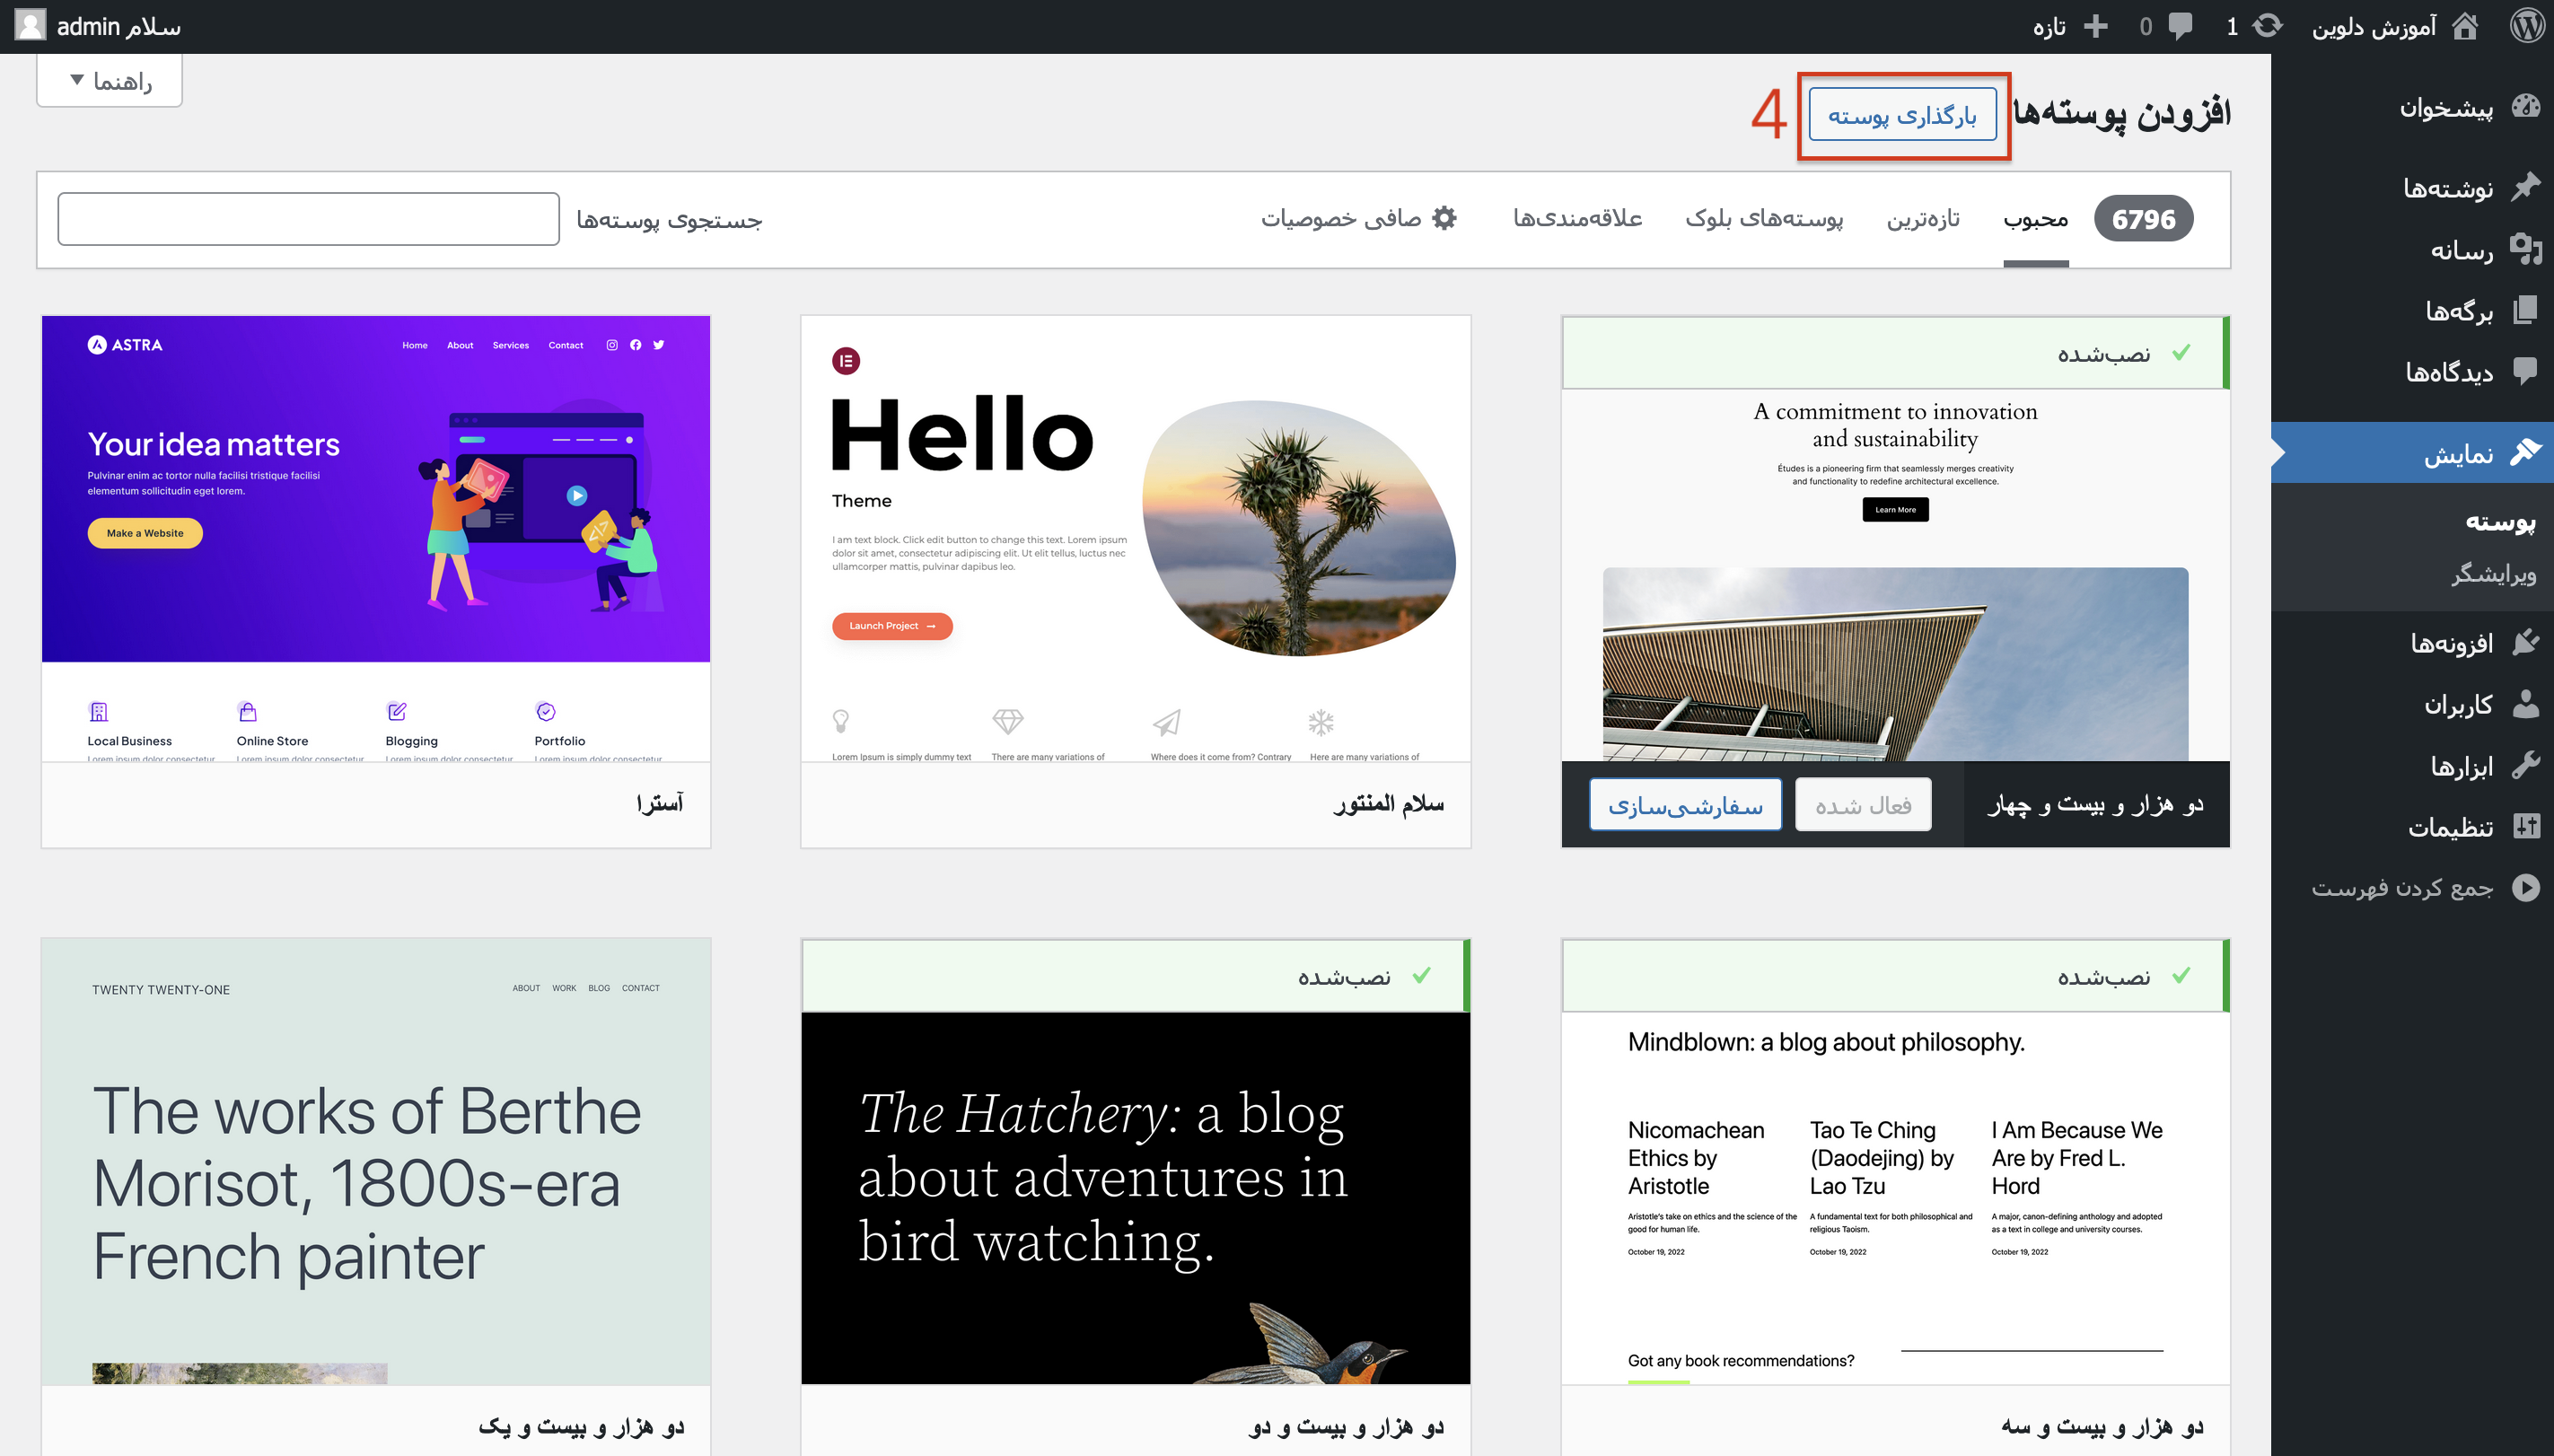Click the افزودن پوسته‌ها page heading
Image resolution: width=2554 pixels, height=1456 pixels.
pos(2122,112)
